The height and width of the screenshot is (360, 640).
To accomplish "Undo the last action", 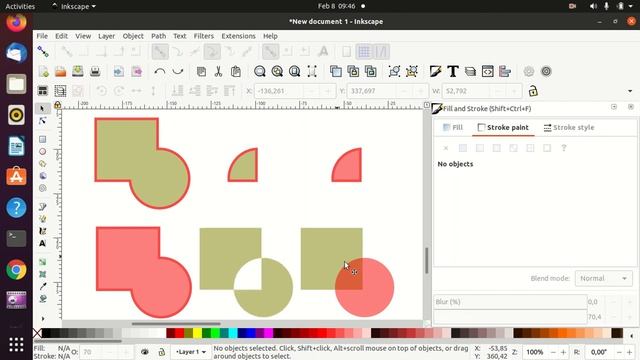I will (160, 71).
